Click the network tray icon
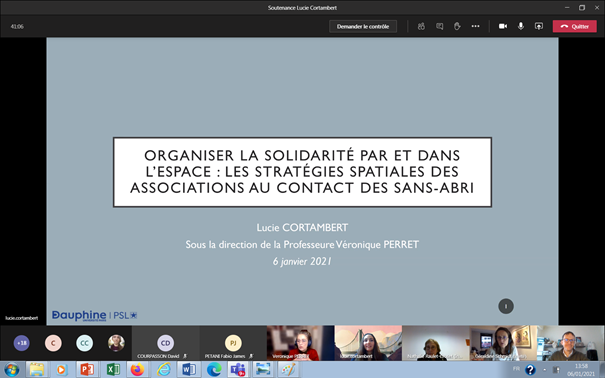Screen dimensions: 605x378 556,370
